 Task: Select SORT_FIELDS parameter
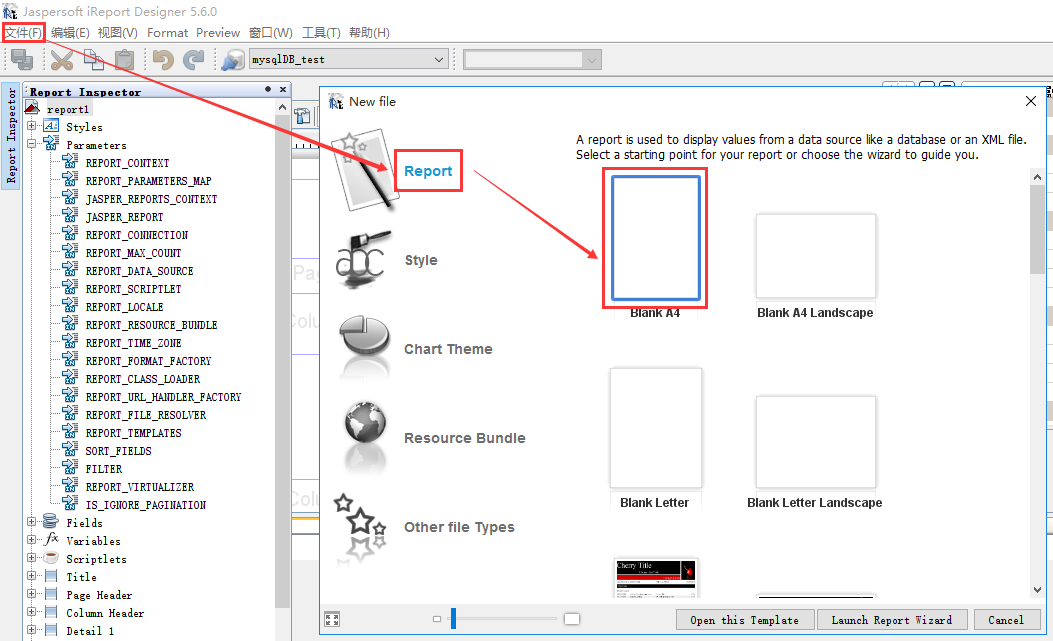coord(118,451)
